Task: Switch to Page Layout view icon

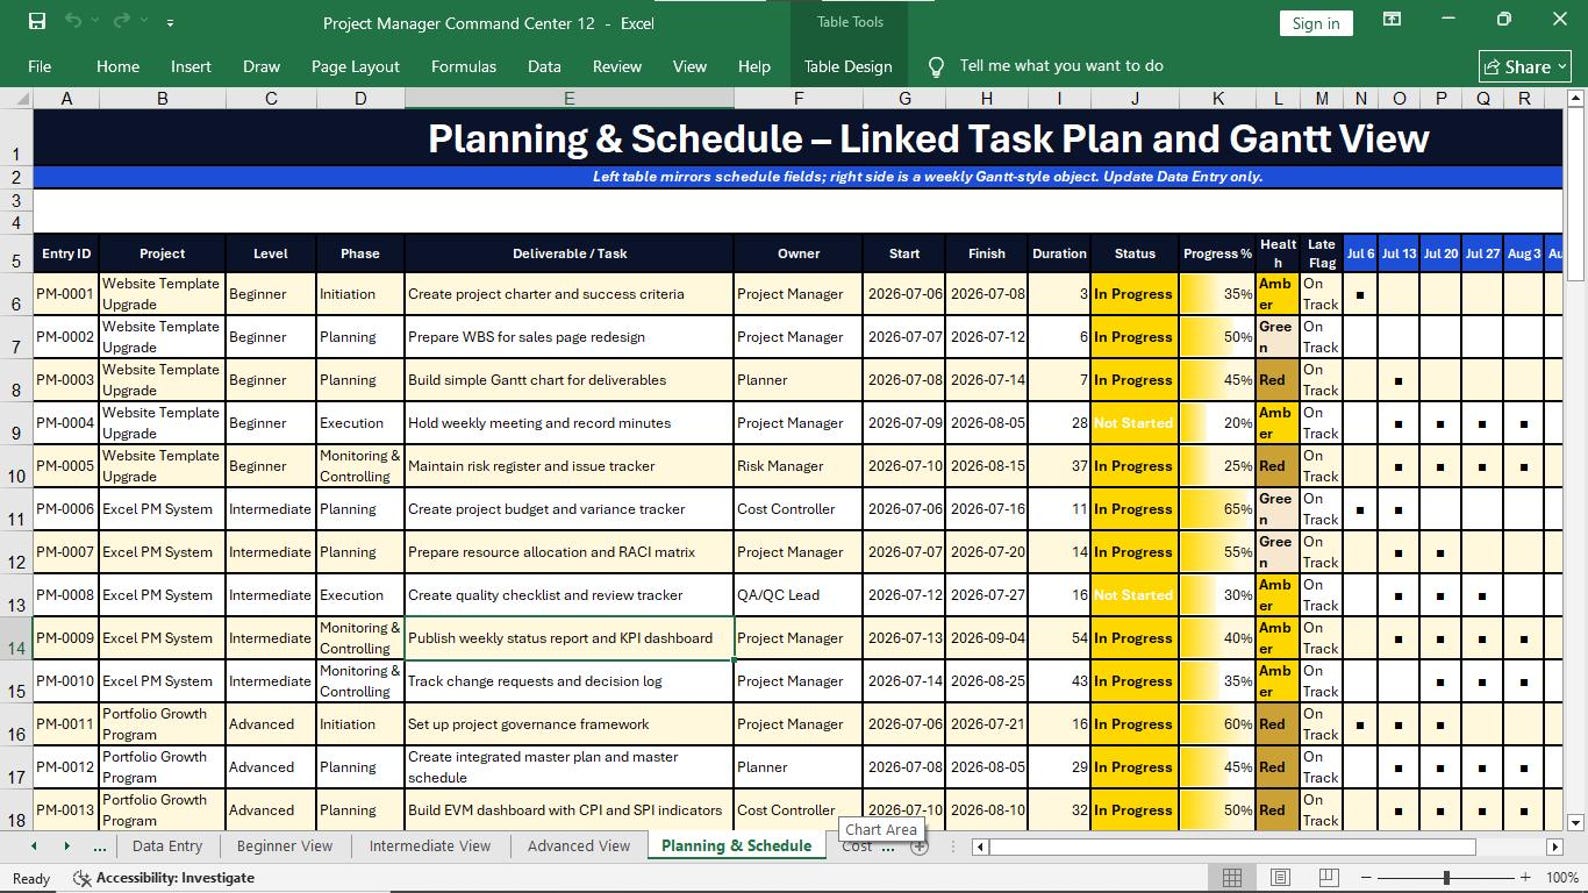Action: (x=1280, y=877)
